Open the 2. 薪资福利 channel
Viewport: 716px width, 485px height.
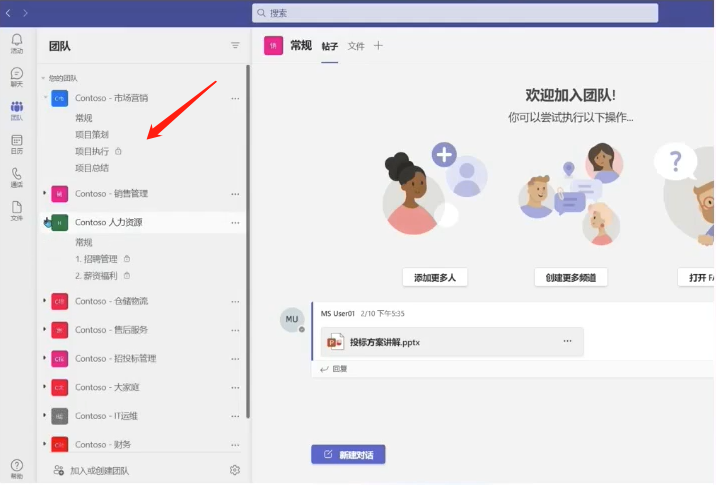96,276
